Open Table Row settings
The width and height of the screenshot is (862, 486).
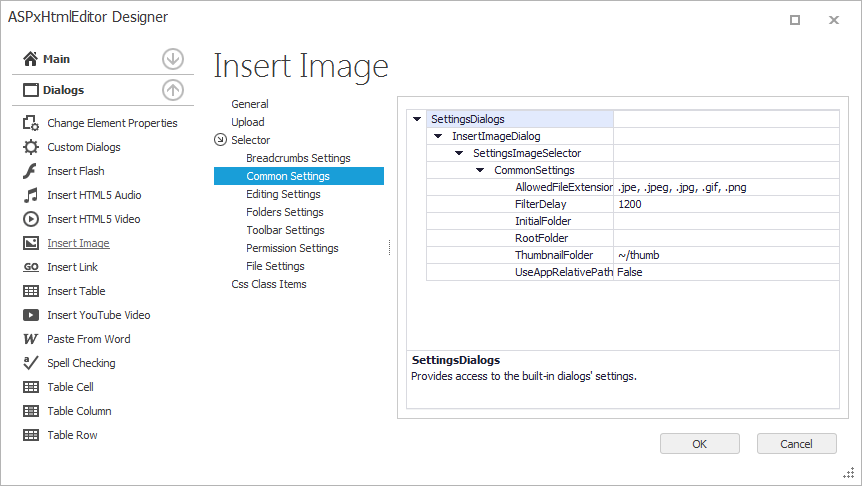pos(72,435)
